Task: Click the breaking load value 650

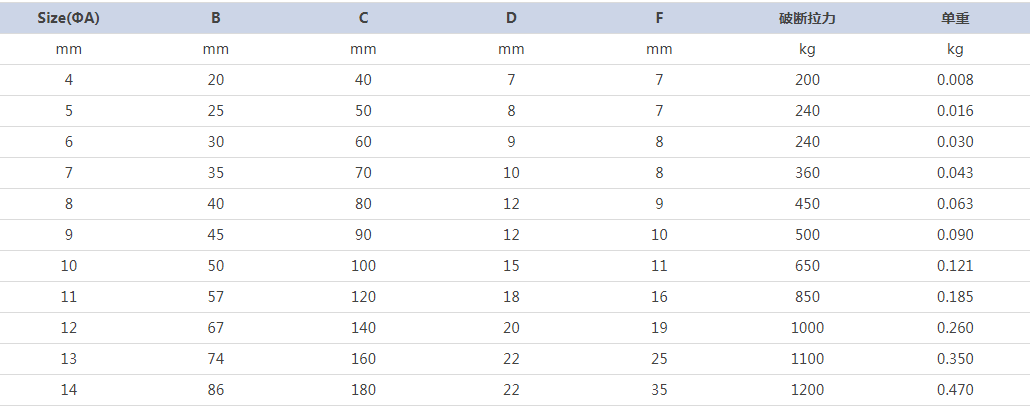Action: click(807, 266)
